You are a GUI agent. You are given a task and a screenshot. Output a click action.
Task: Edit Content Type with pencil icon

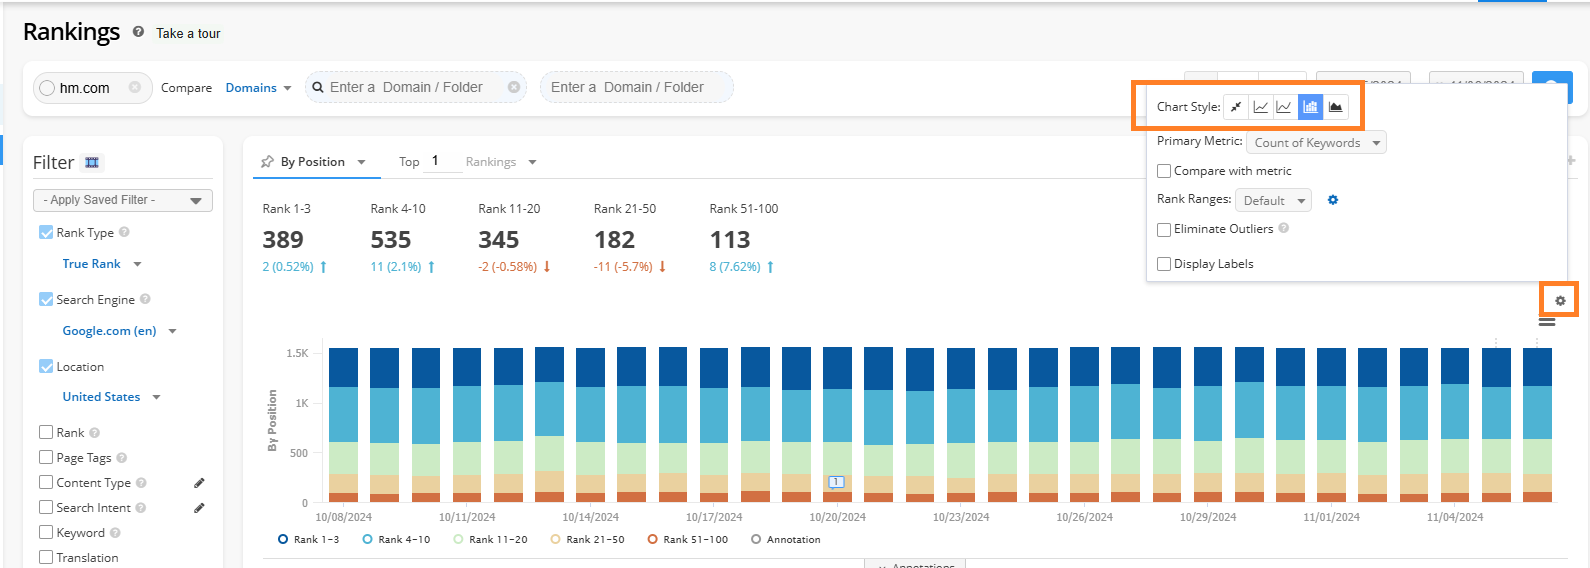click(199, 483)
